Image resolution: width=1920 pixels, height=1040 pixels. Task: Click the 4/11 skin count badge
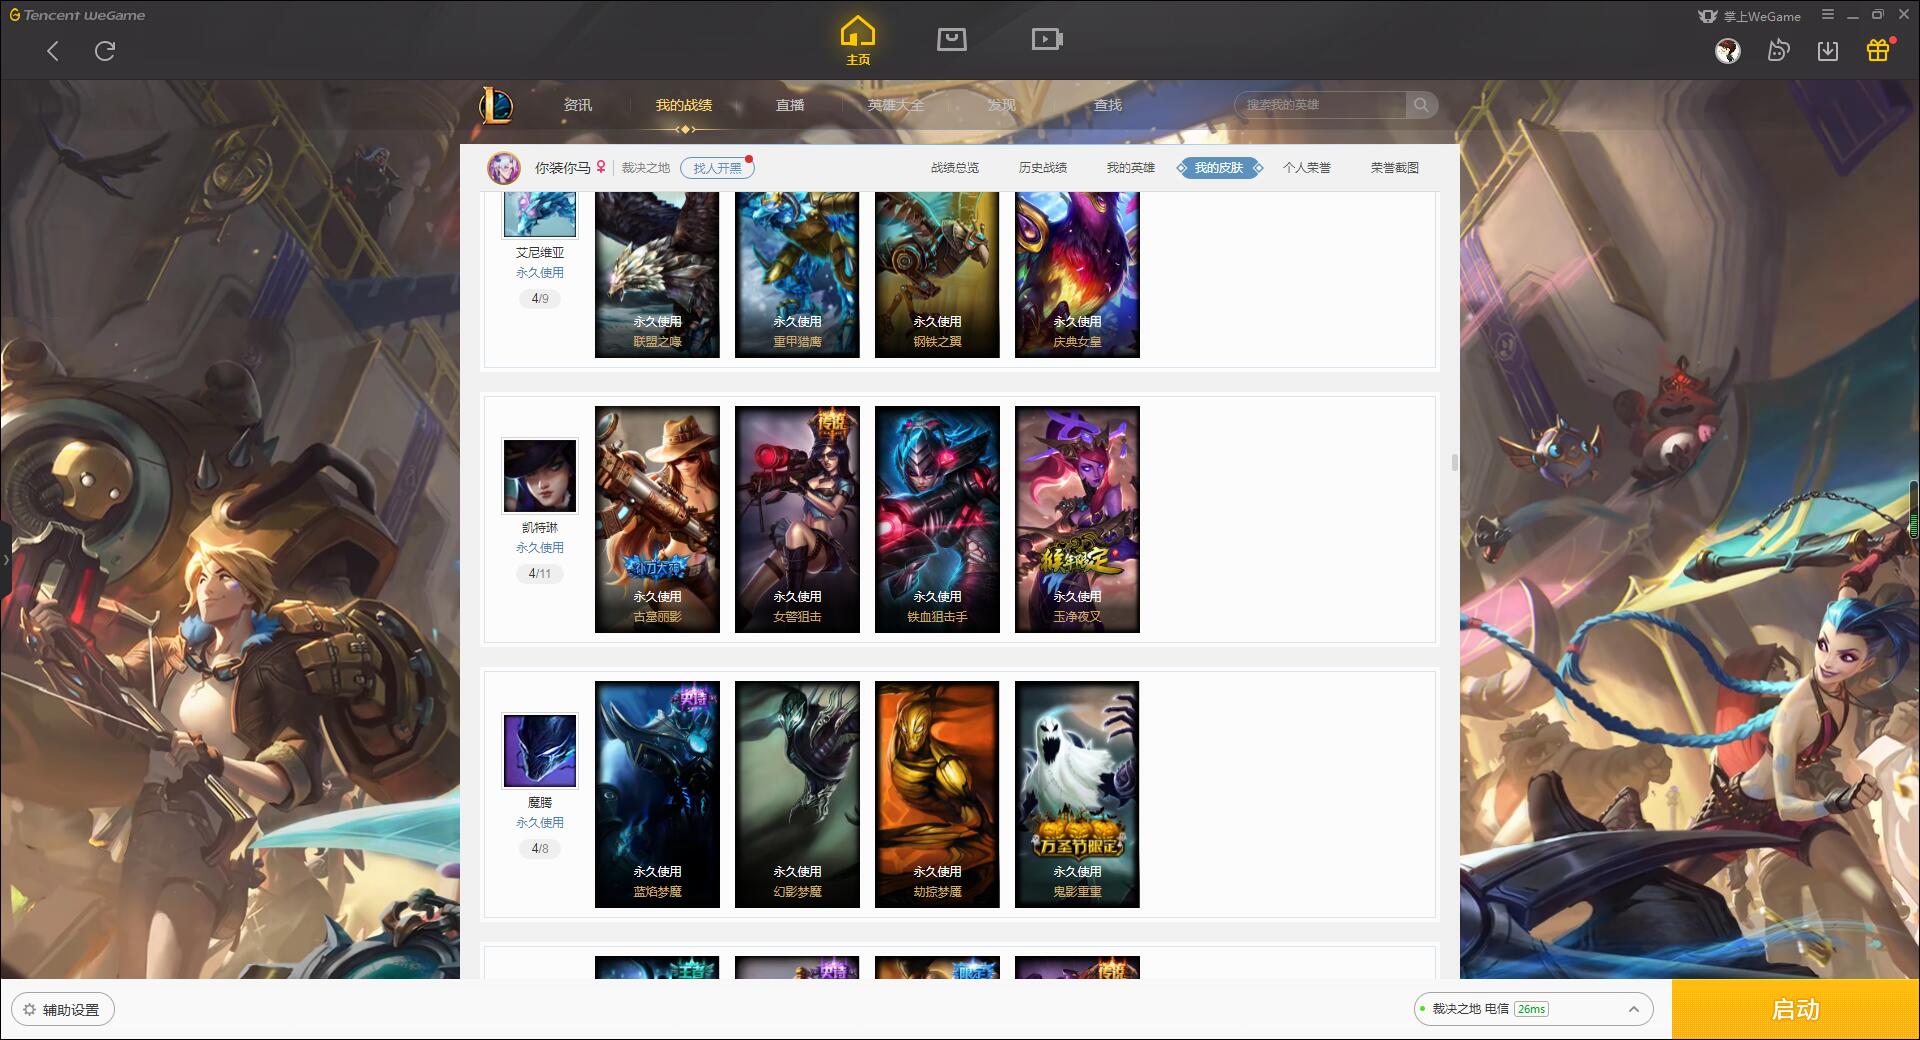pyautogui.click(x=540, y=573)
